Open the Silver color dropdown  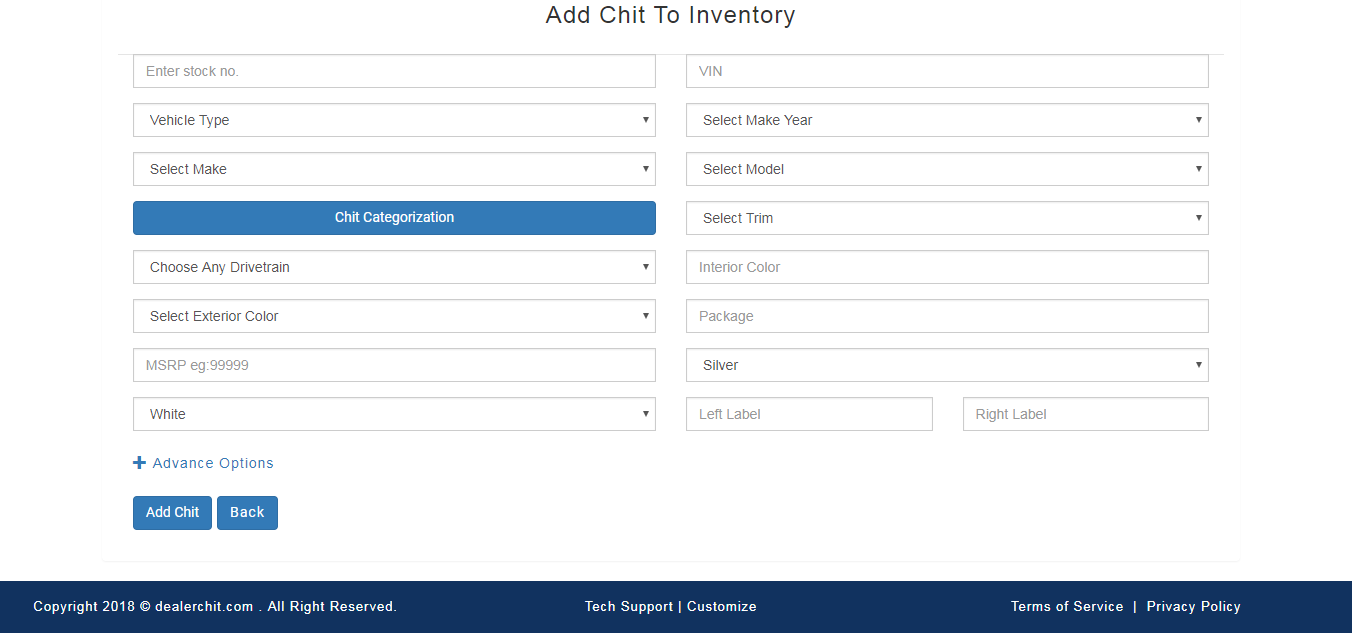(947, 365)
